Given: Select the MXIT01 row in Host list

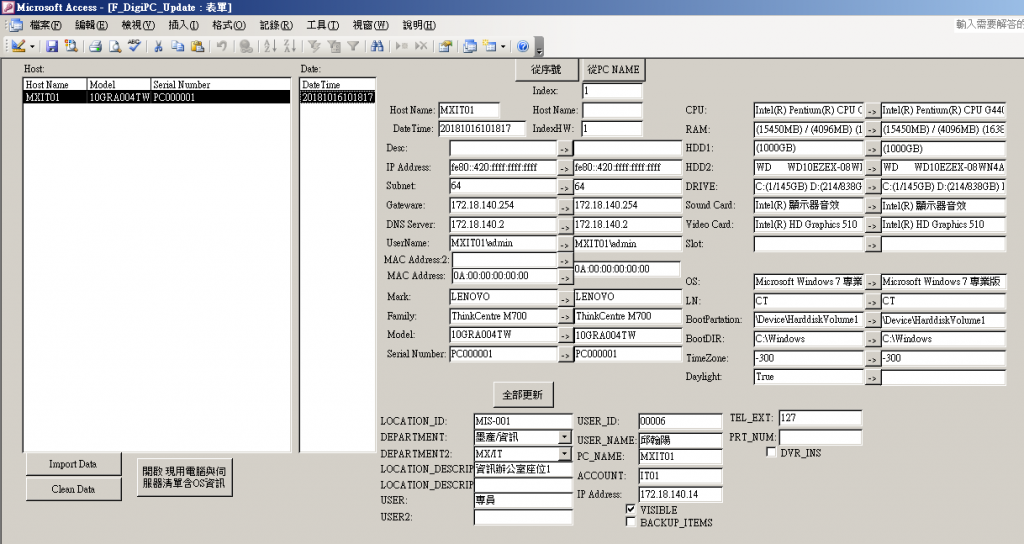Looking at the screenshot, I should point(157,97).
